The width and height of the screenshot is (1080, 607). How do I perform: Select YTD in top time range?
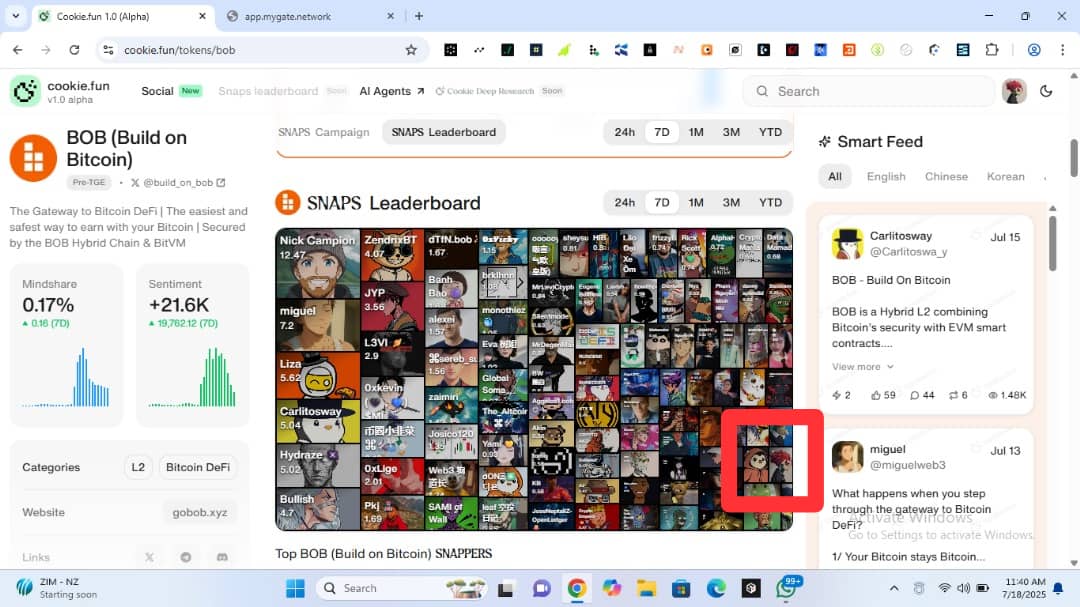click(770, 132)
